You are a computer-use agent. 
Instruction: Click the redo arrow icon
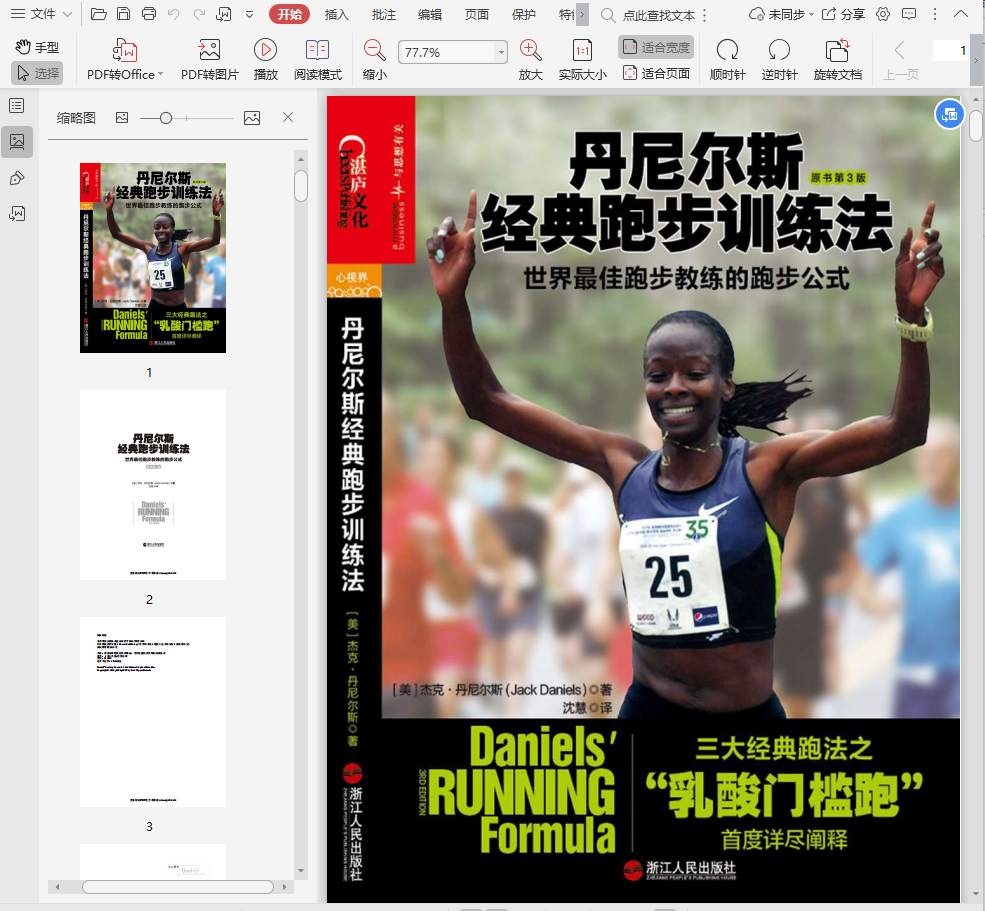tap(199, 14)
